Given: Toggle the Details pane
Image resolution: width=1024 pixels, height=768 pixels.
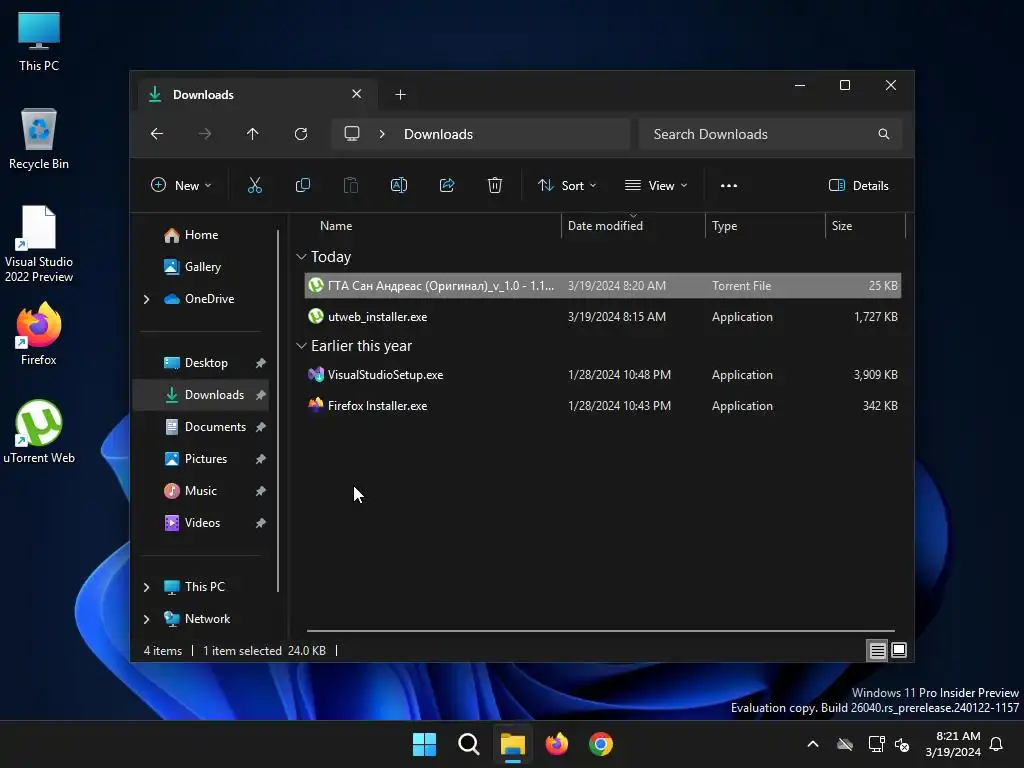Looking at the screenshot, I should pyautogui.click(x=858, y=185).
